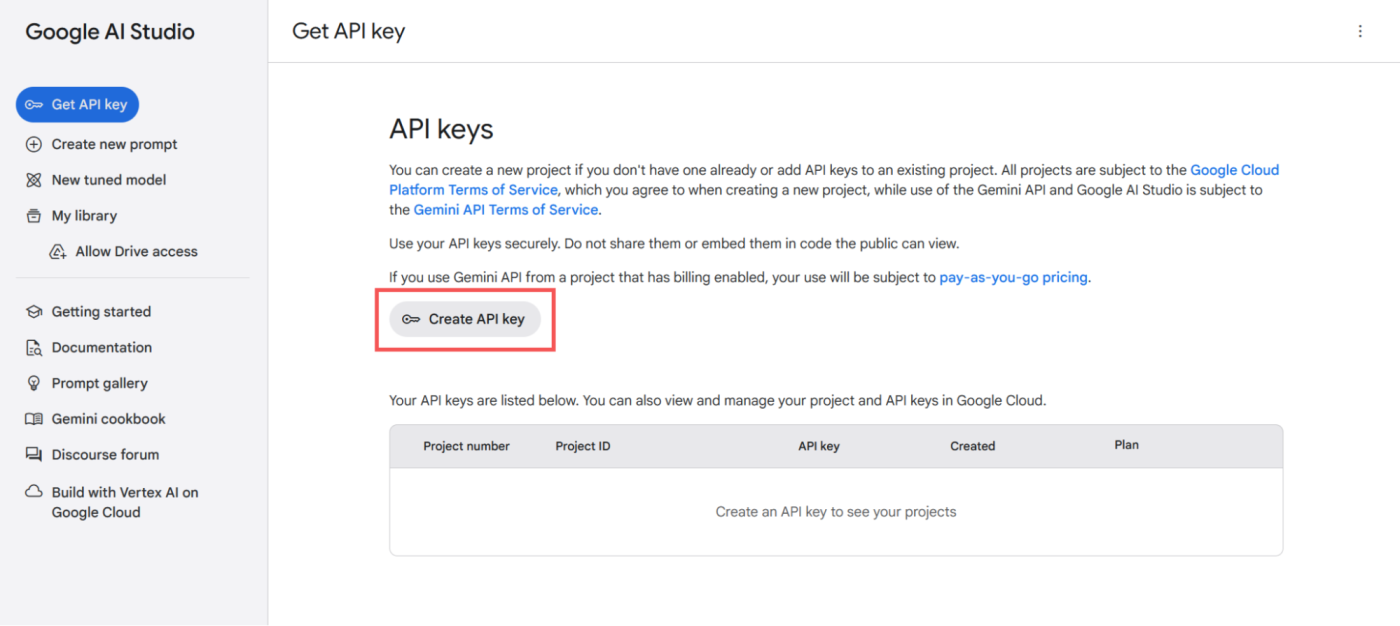Click the graduation cap Getting started icon
Viewport: 1400px width, 626px height.
click(34, 312)
